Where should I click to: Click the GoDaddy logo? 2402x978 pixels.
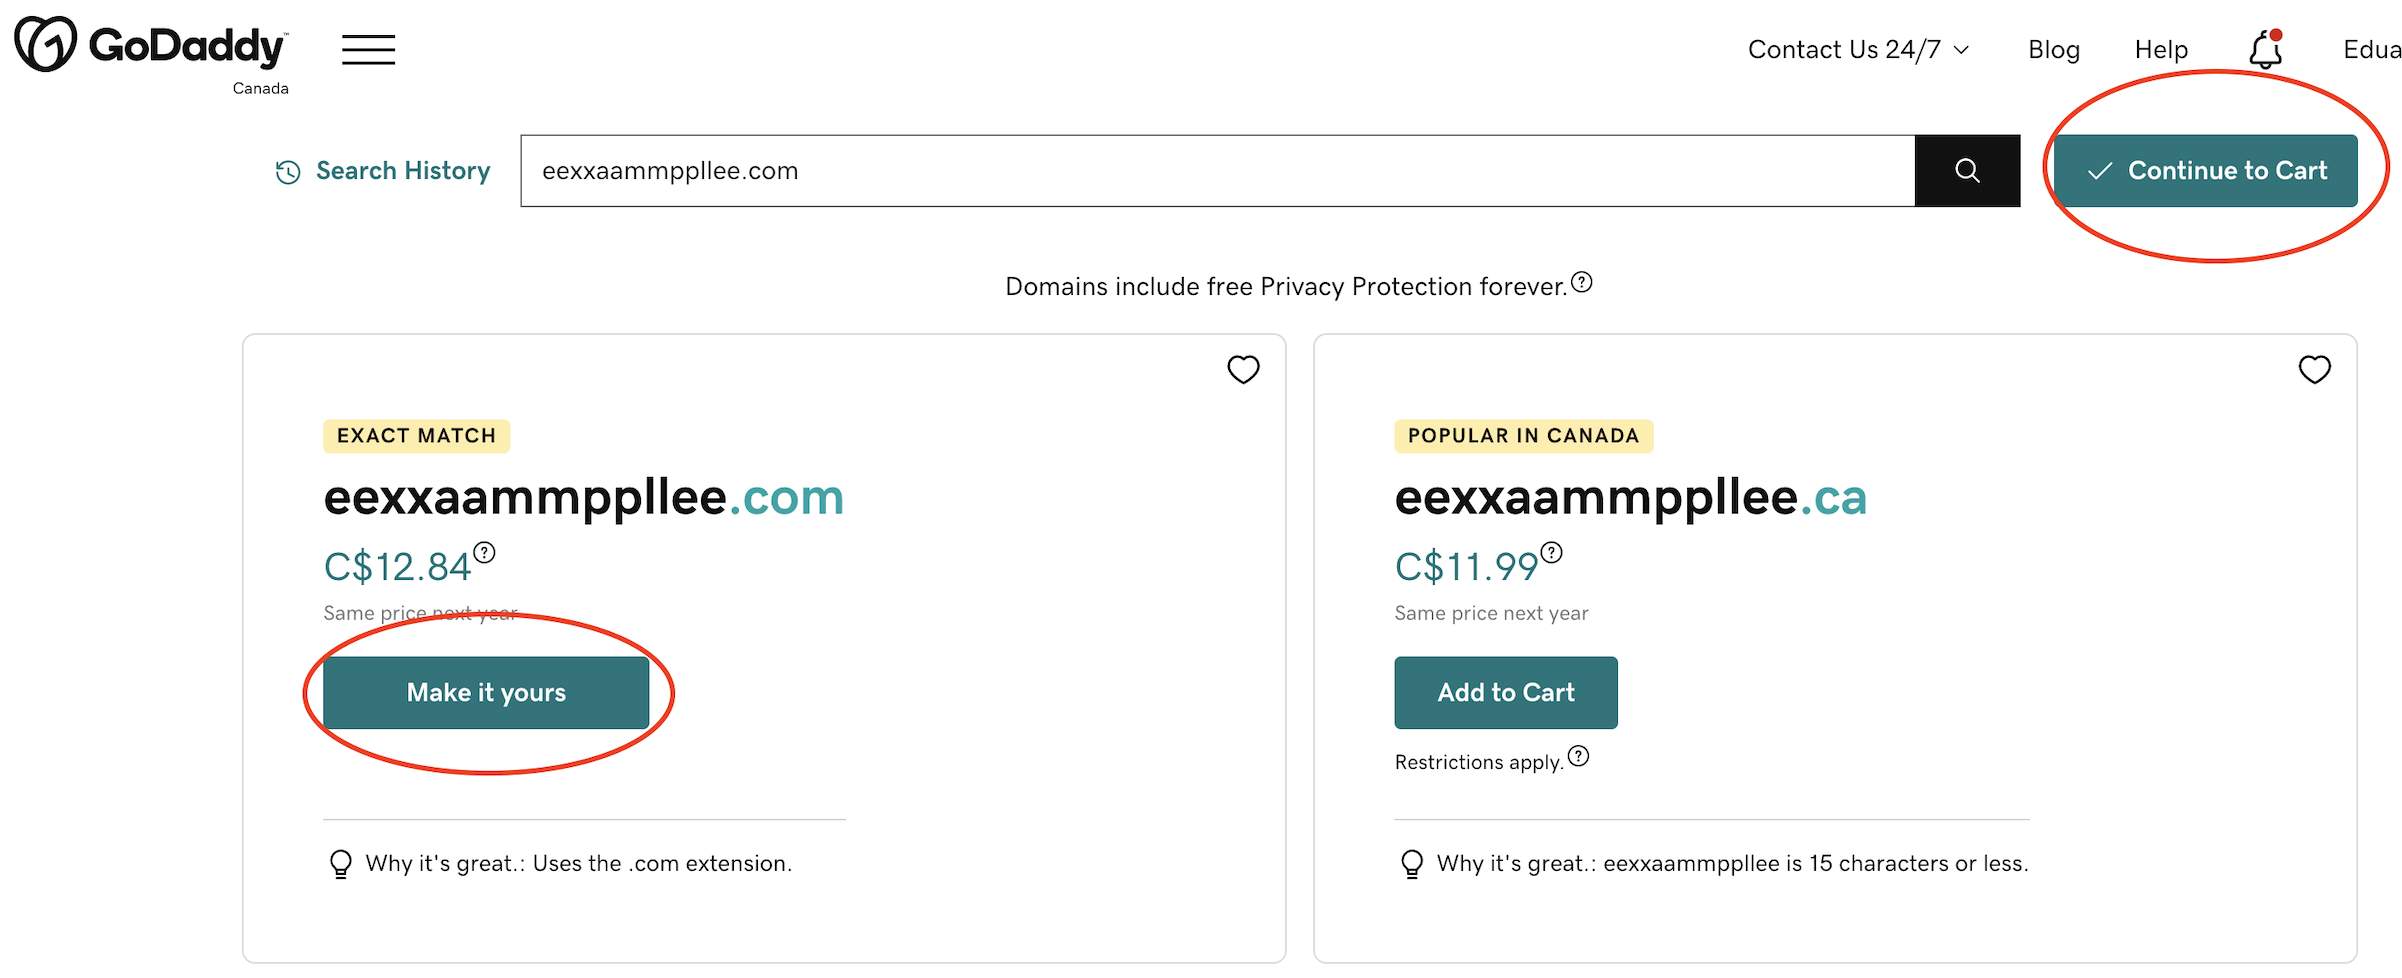[x=151, y=45]
